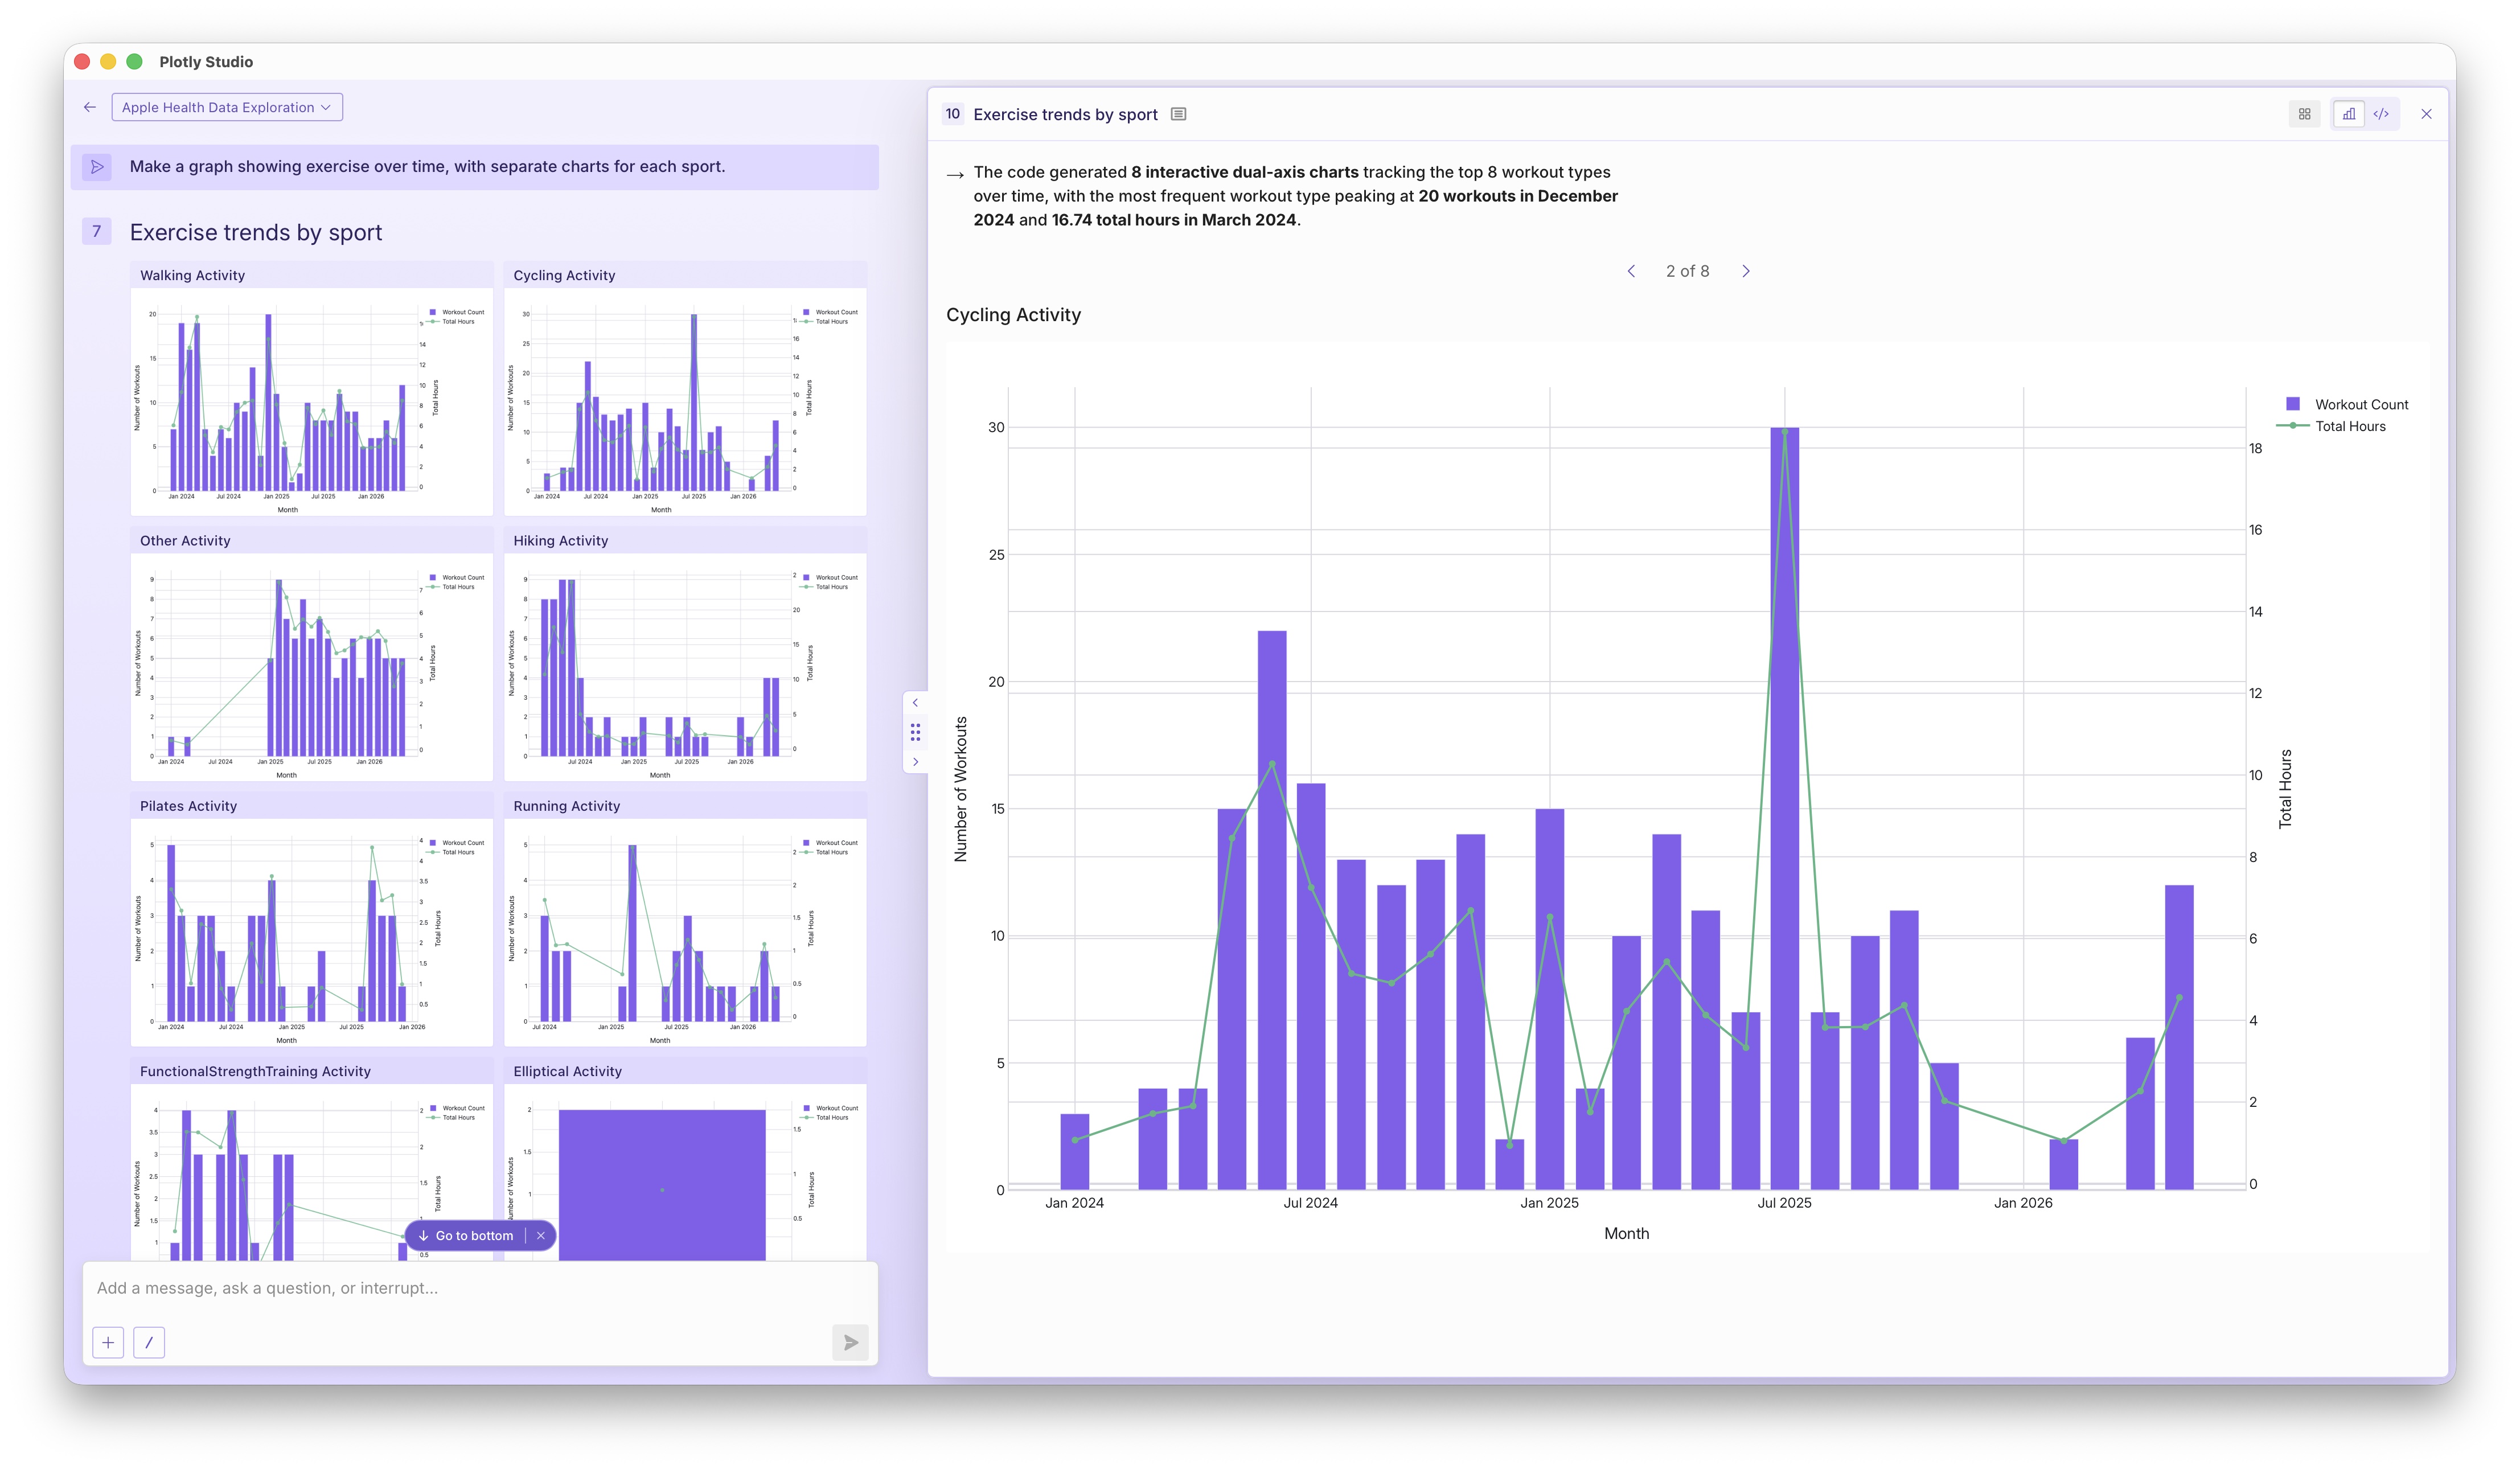Click the notes icon beside Exercise trends title
The height and width of the screenshot is (1469, 2520).
(x=1178, y=114)
